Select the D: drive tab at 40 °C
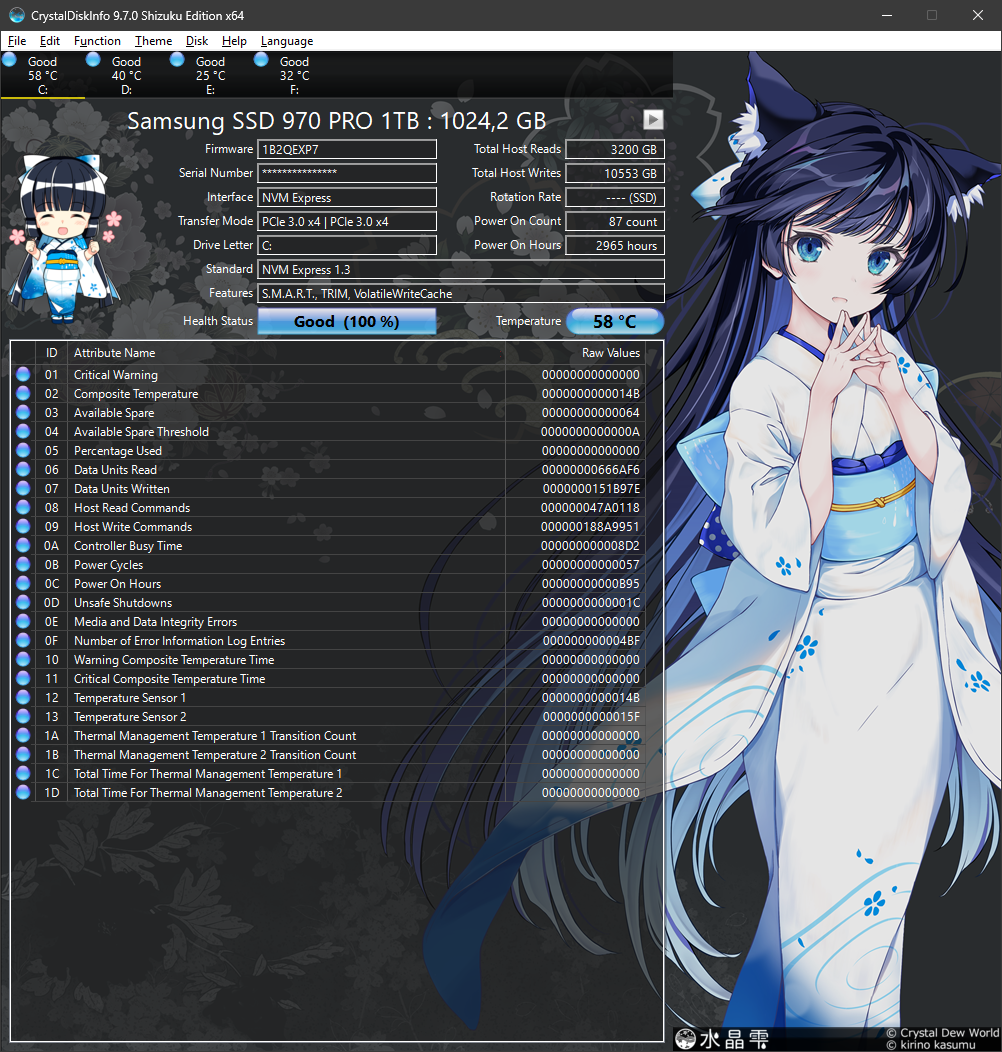This screenshot has width=1002, height=1052. pos(127,75)
